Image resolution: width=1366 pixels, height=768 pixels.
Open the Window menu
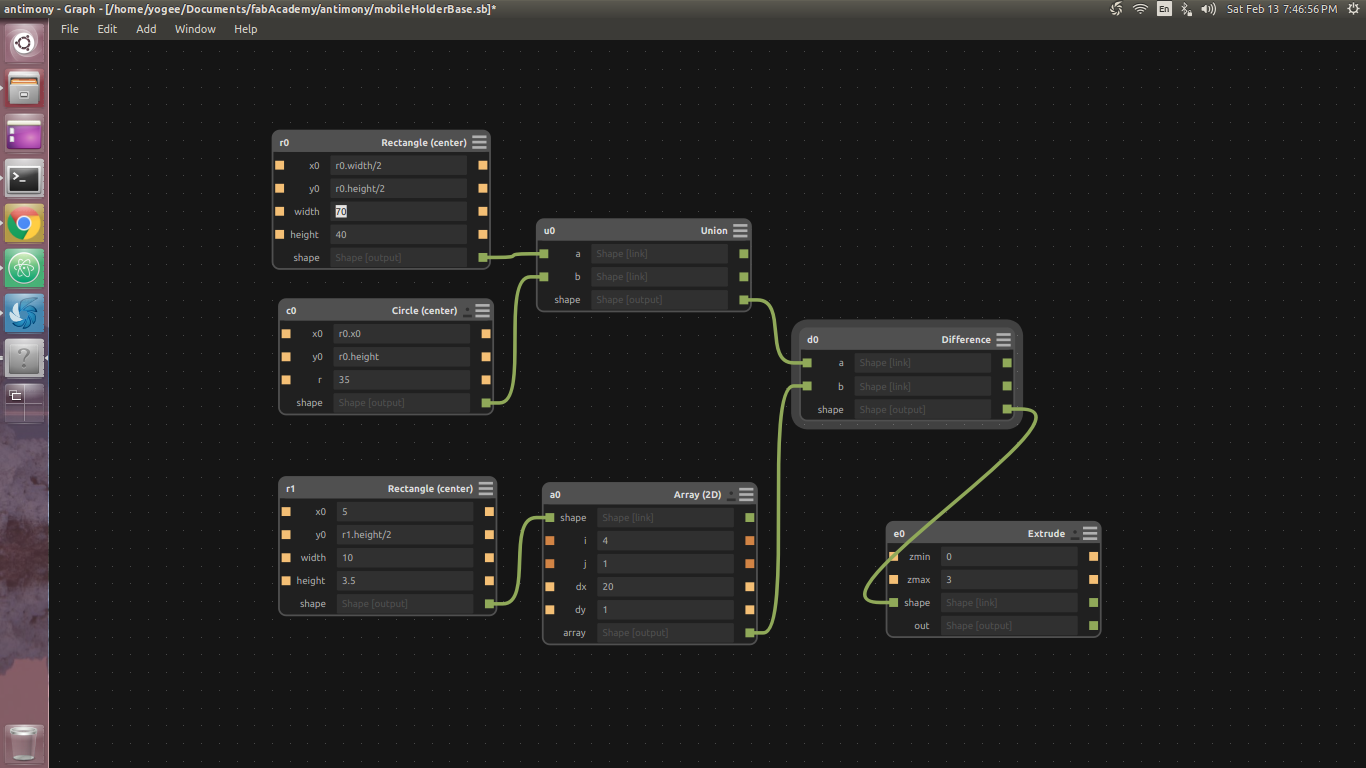click(194, 28)
